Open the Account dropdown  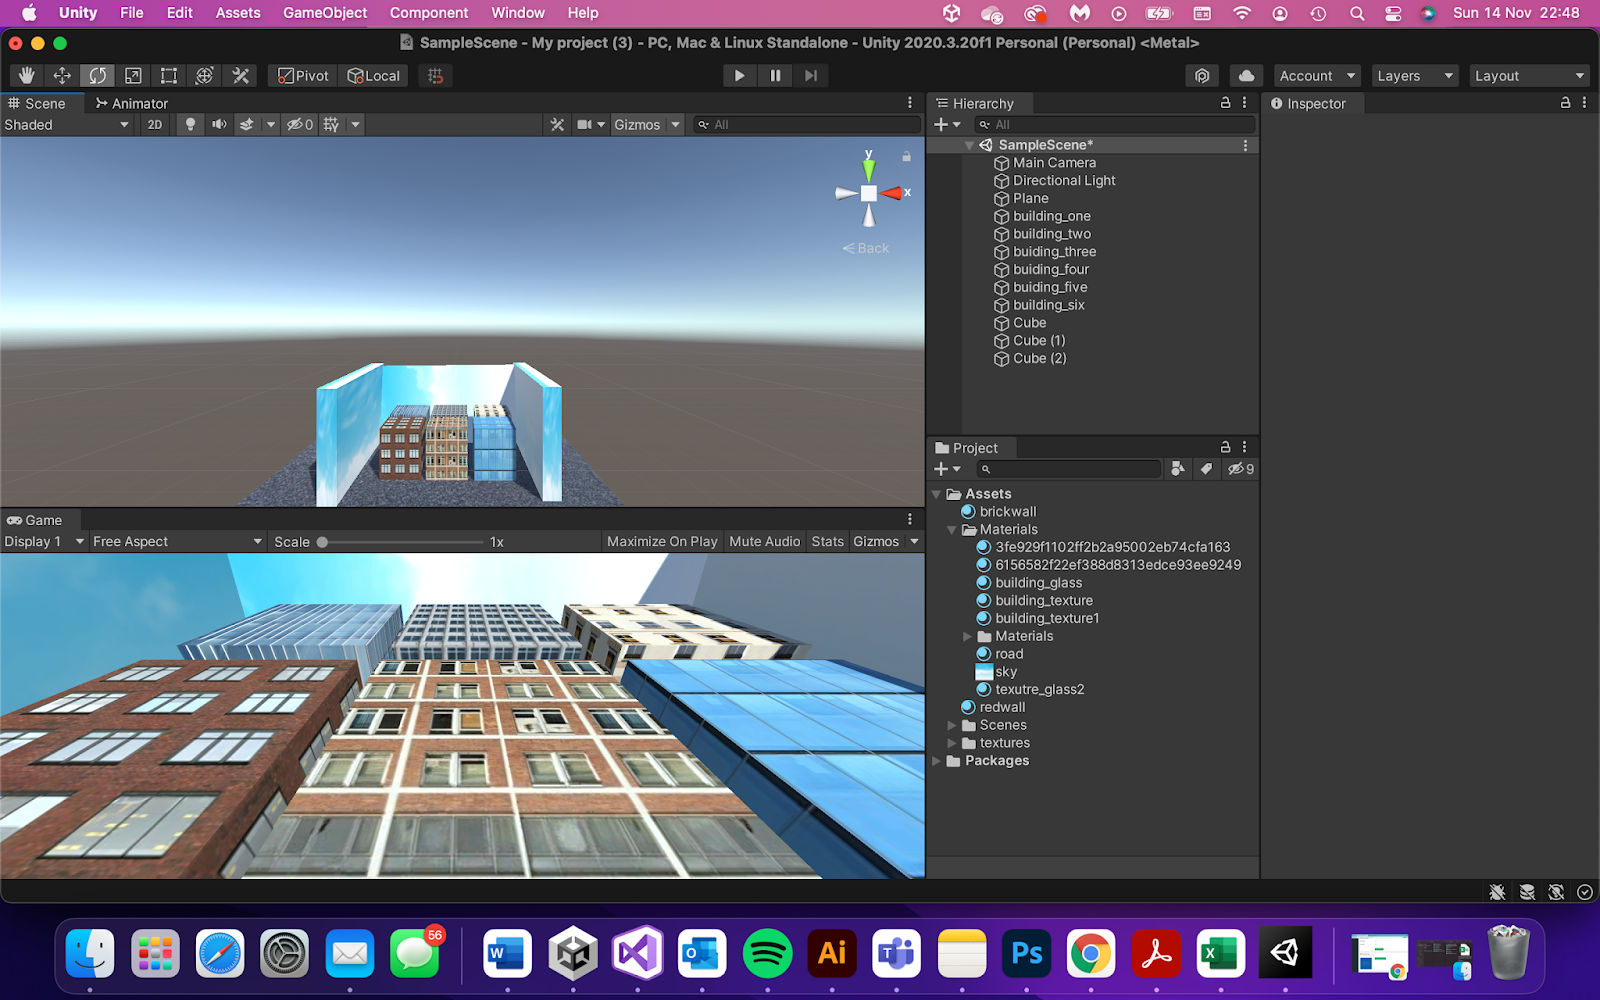(1317, 76)
